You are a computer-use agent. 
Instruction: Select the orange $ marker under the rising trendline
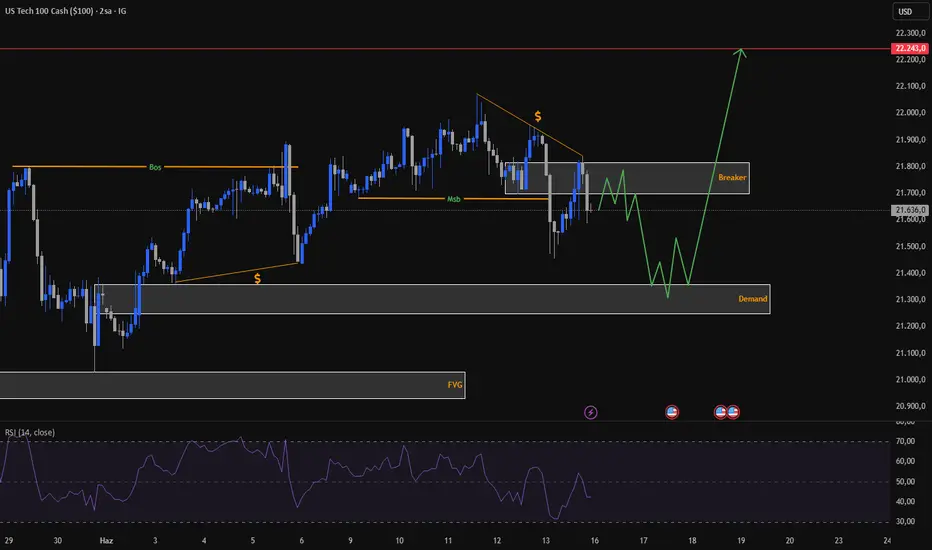coord(257,278)
